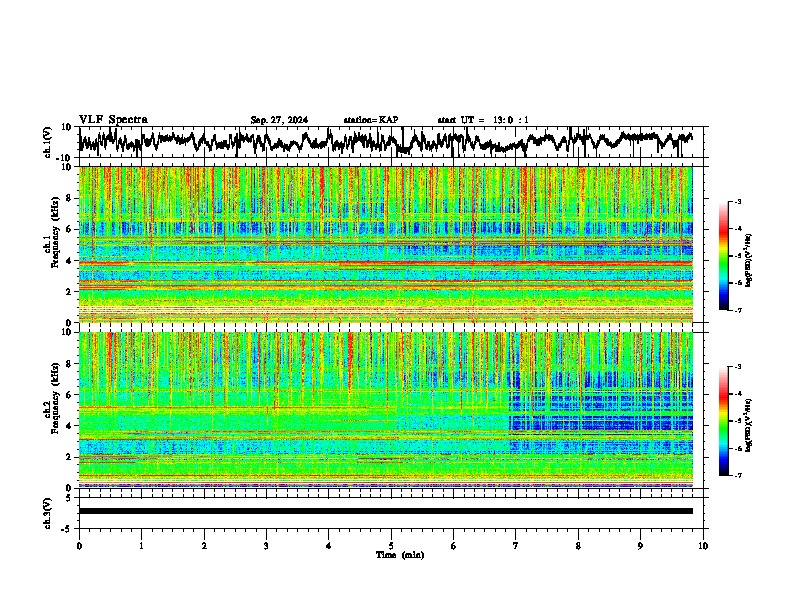Click time axis tick label "4"
The width and height of the screenshot is (792, 612).
tap(329, 546)
